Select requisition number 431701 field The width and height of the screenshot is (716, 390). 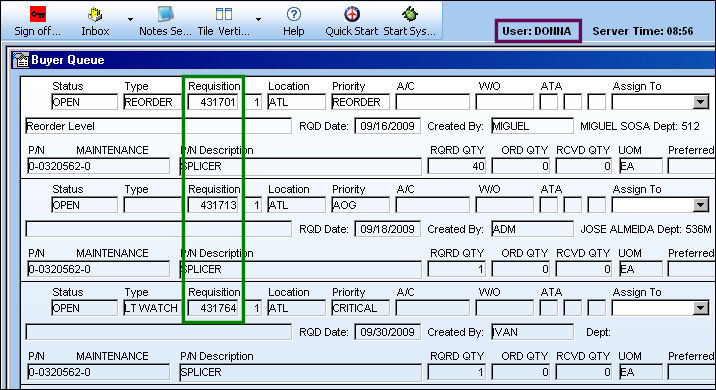point(213,102)
